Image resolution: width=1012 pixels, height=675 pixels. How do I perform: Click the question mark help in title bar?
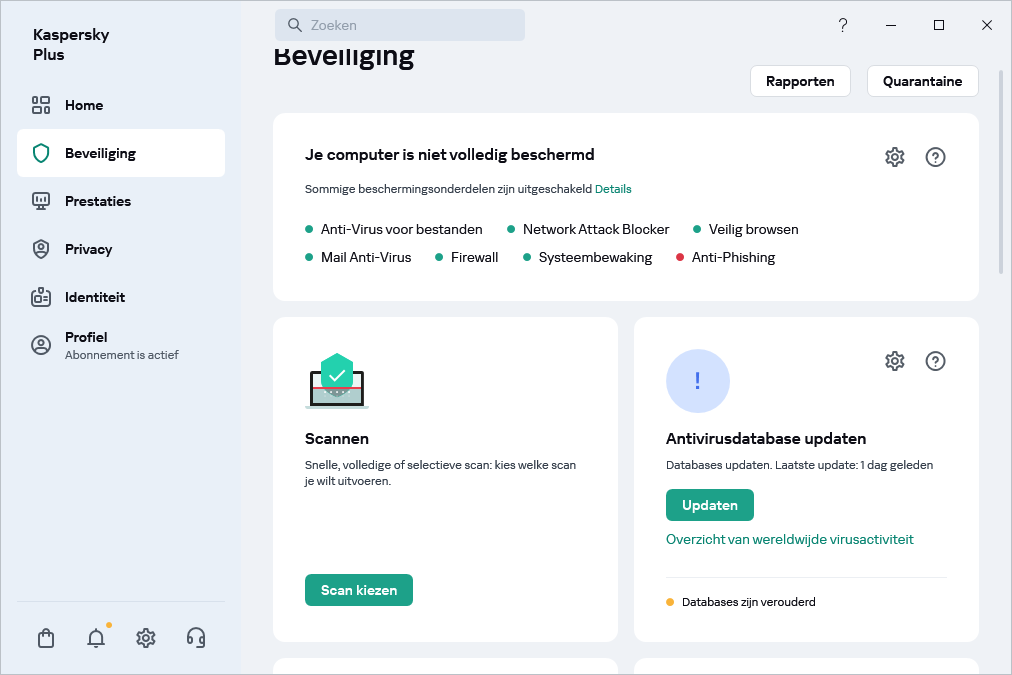pos(843,25)
